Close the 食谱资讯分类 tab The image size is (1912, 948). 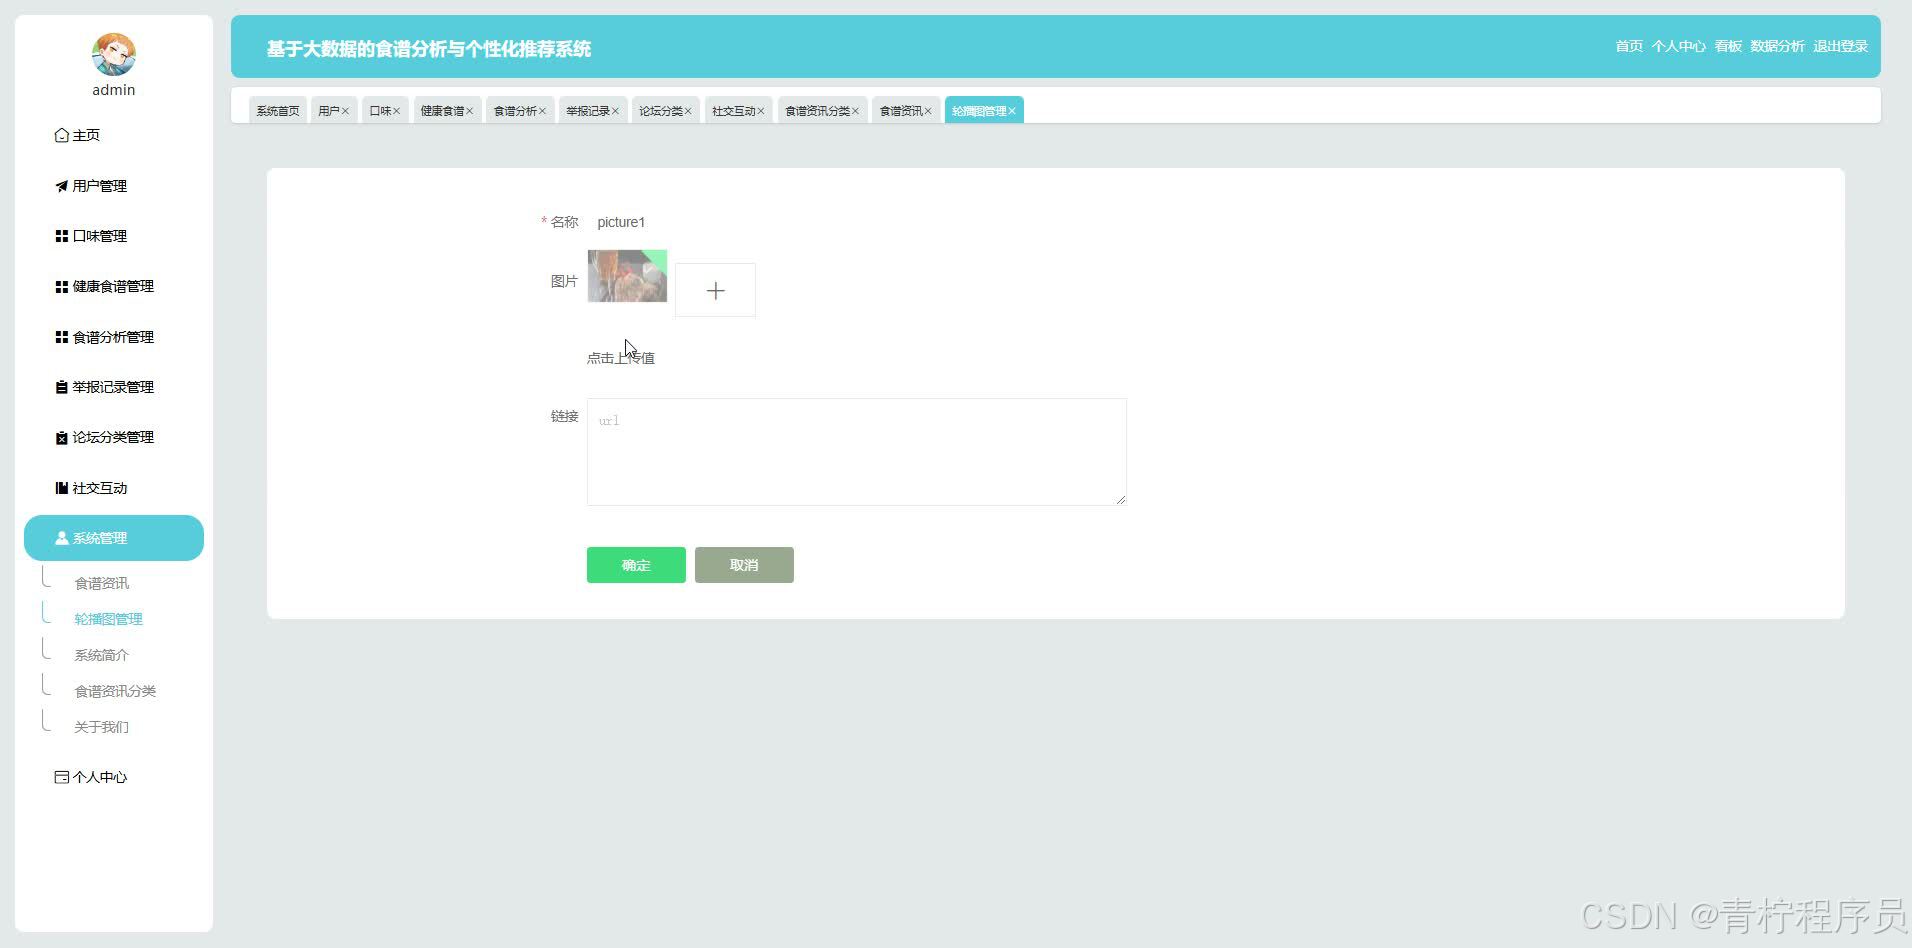pyautogui.click(x=855, y=111)
